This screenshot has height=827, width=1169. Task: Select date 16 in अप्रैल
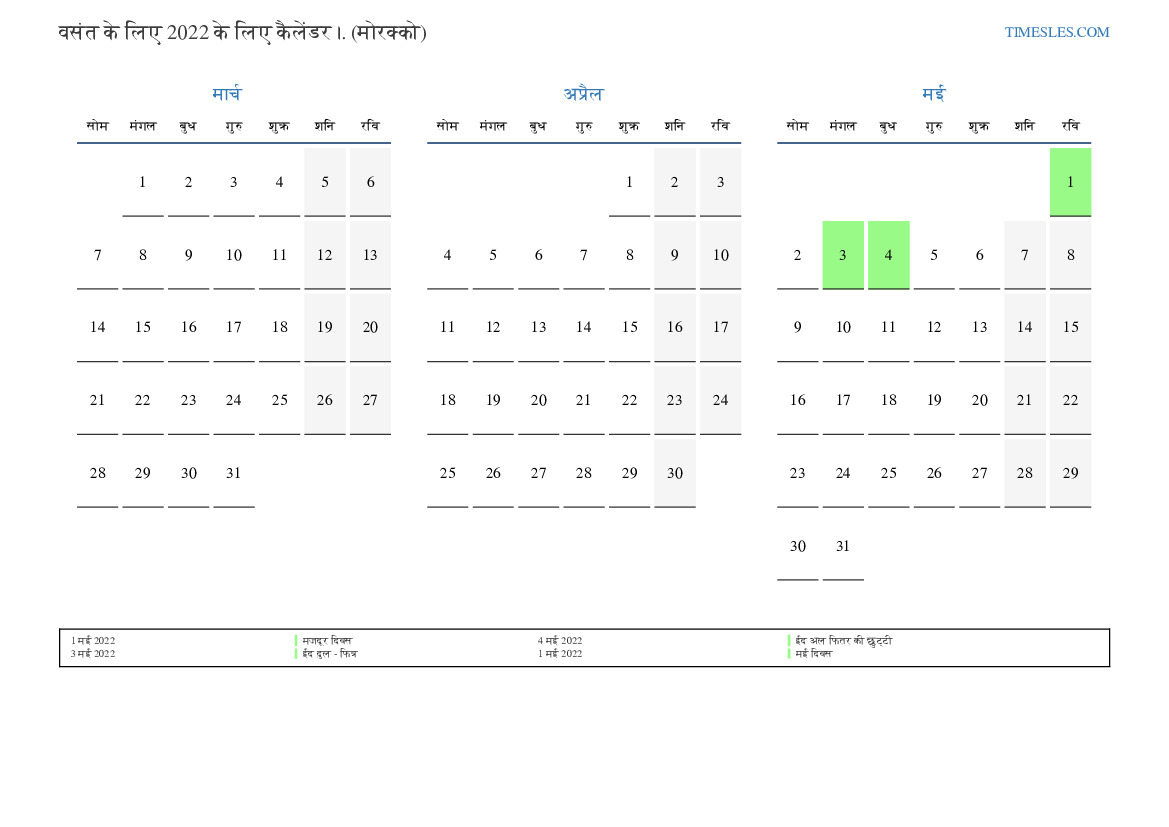[x=675, y=327]
